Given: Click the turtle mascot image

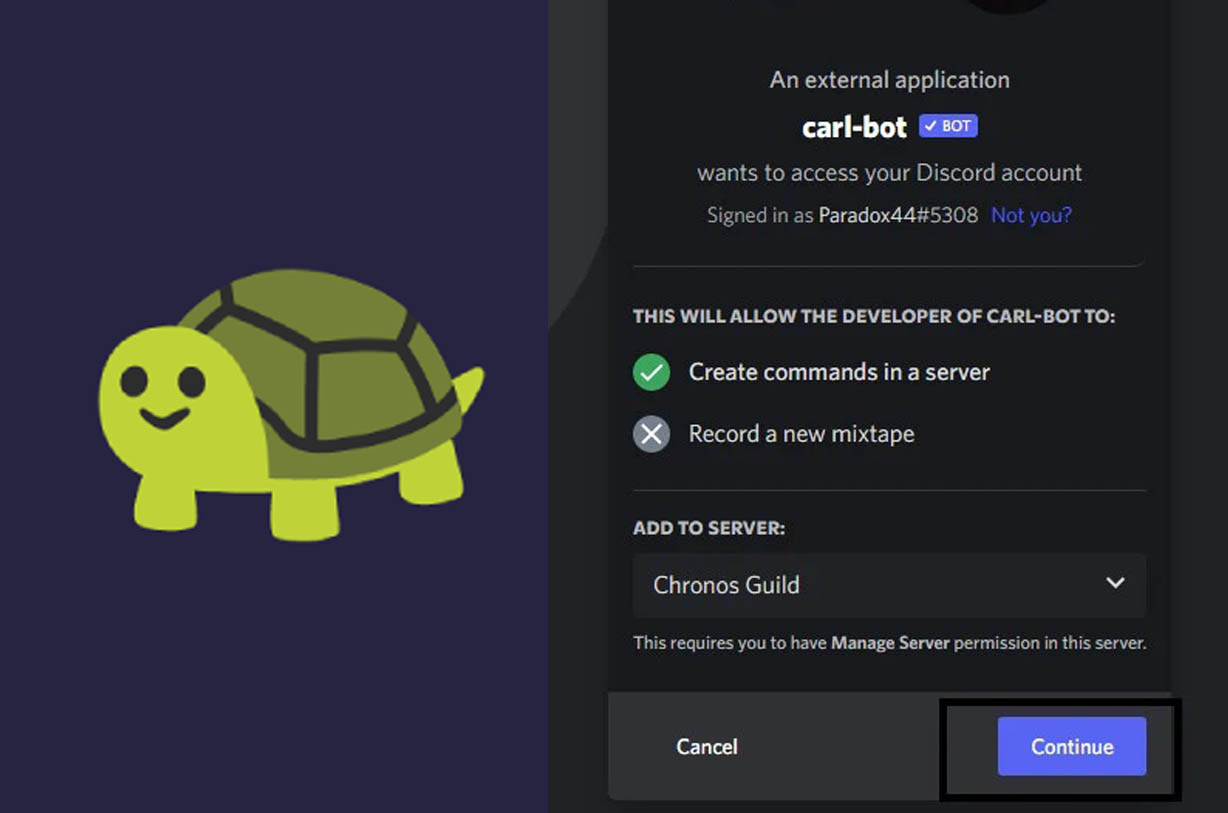Looking at the screenshot, I should point(290,404).
